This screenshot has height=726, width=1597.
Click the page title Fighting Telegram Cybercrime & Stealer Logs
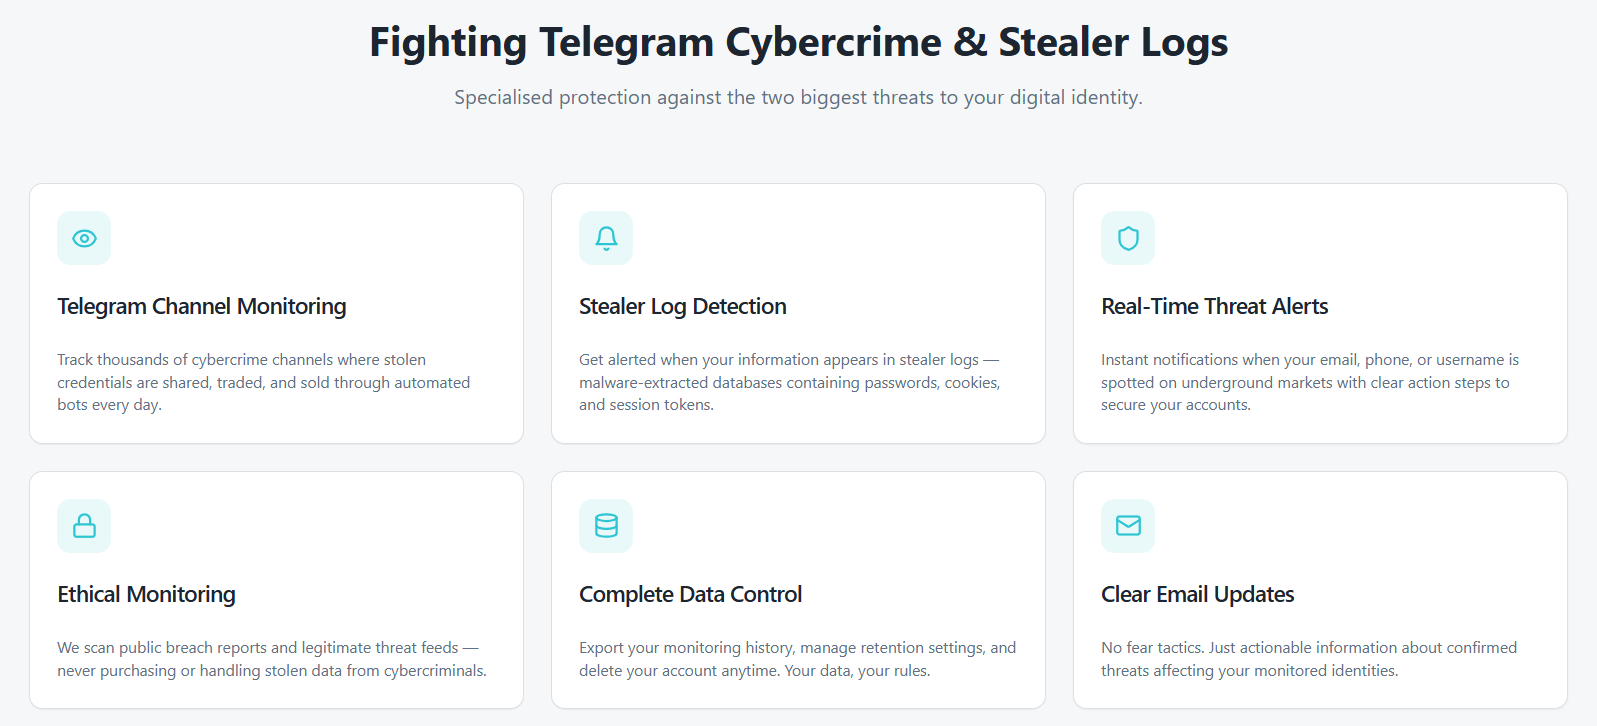point(798,42)
